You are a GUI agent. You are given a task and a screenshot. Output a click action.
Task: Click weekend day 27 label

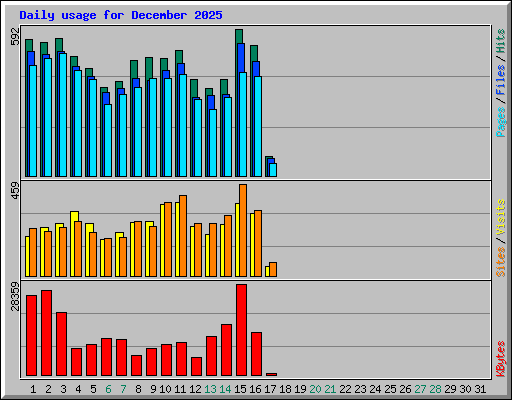(x=420, y=389)
